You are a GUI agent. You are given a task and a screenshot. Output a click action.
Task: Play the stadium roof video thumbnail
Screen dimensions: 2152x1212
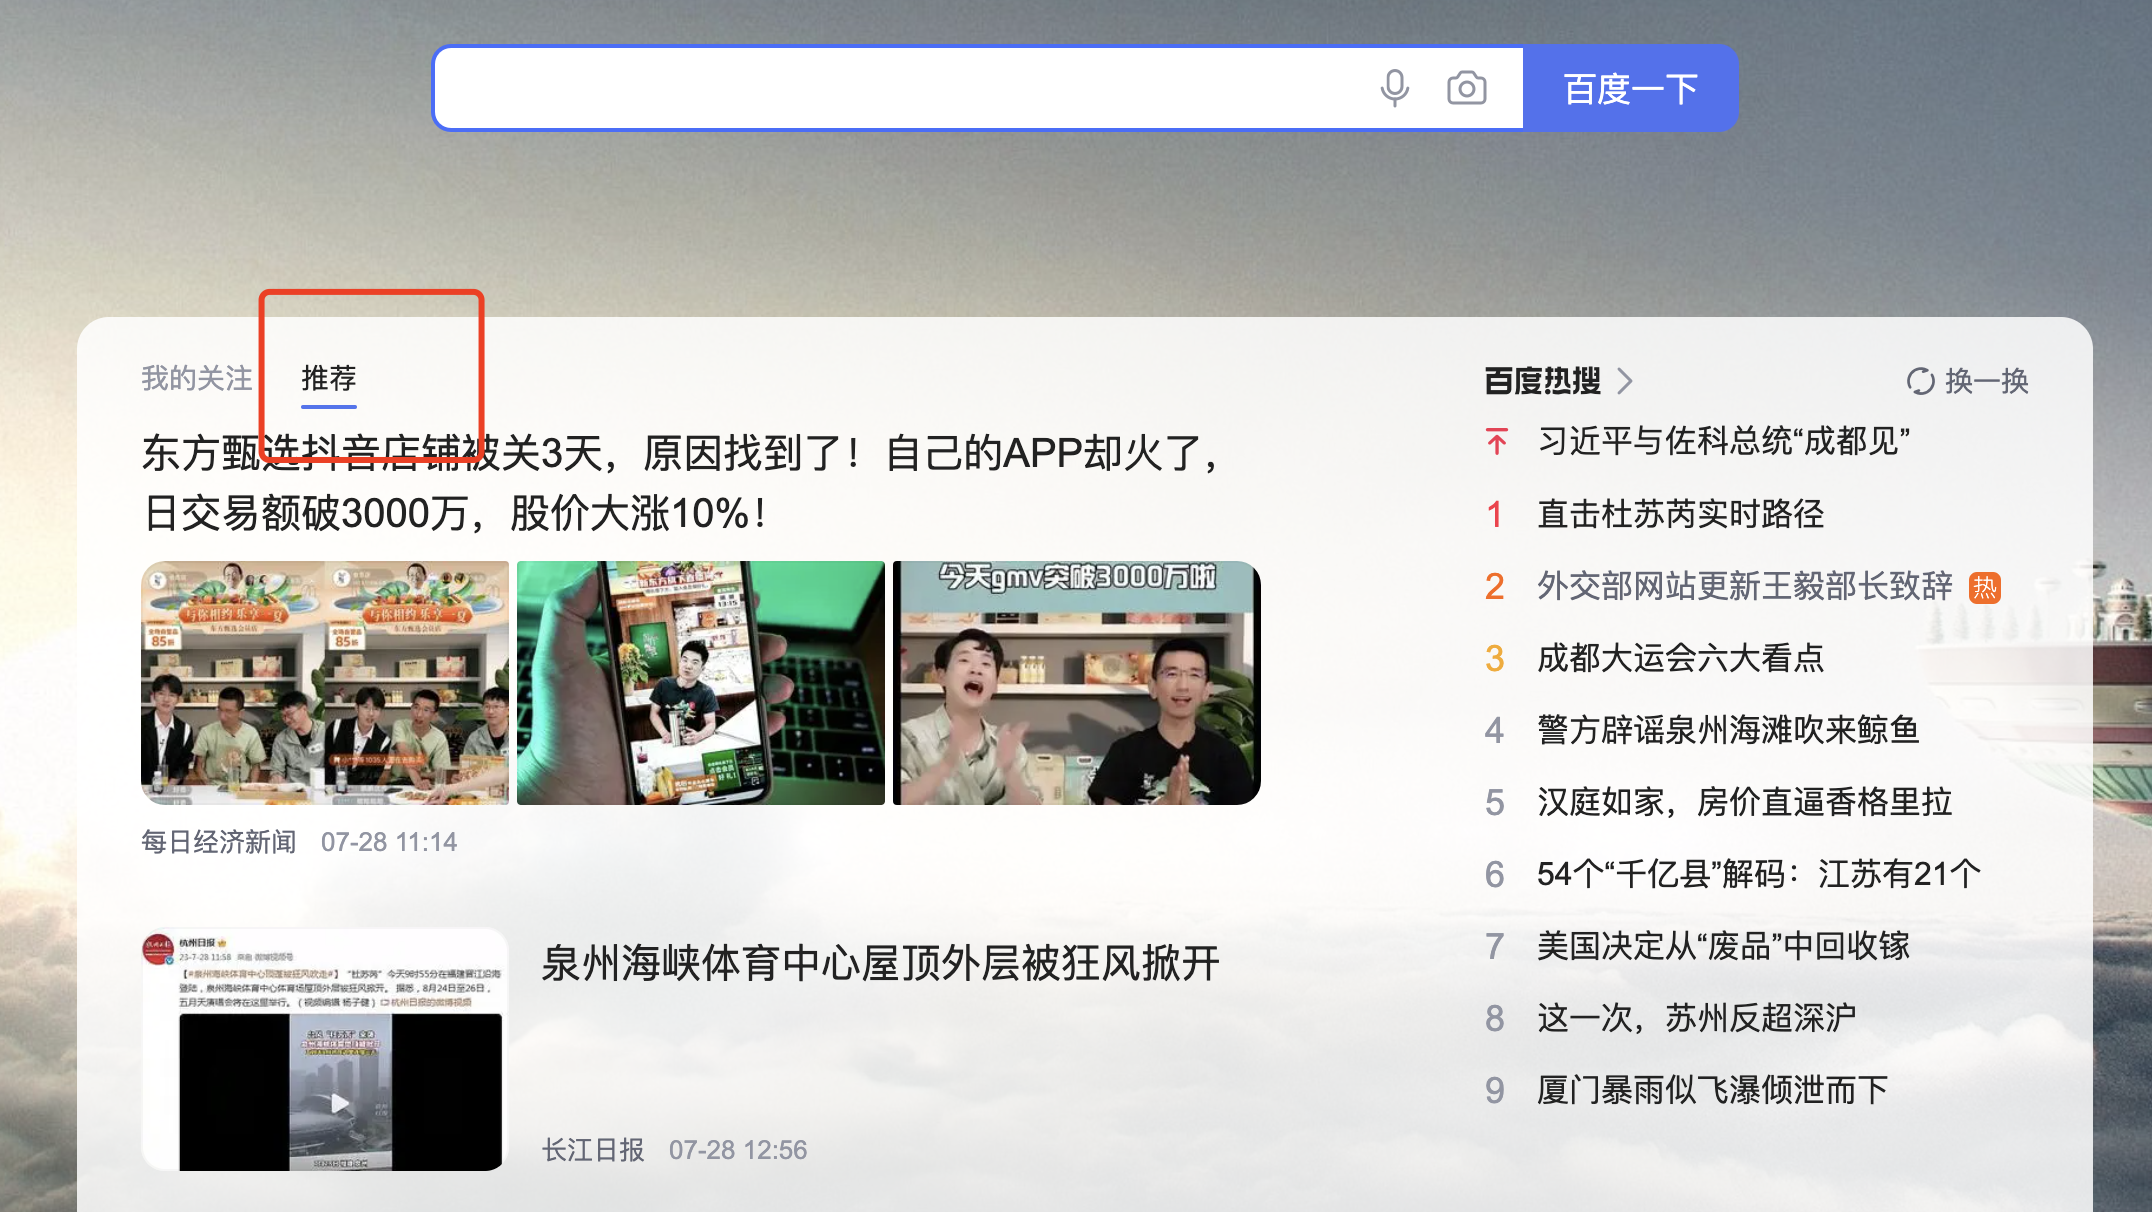point(340,1102)
